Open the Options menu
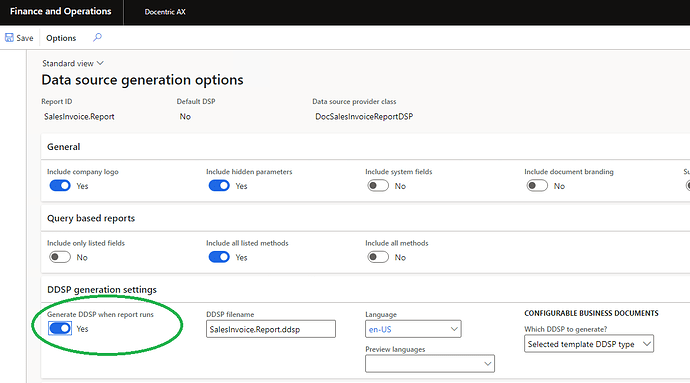Viewport: 690px width, 383px height. click(x=61, y=38)
